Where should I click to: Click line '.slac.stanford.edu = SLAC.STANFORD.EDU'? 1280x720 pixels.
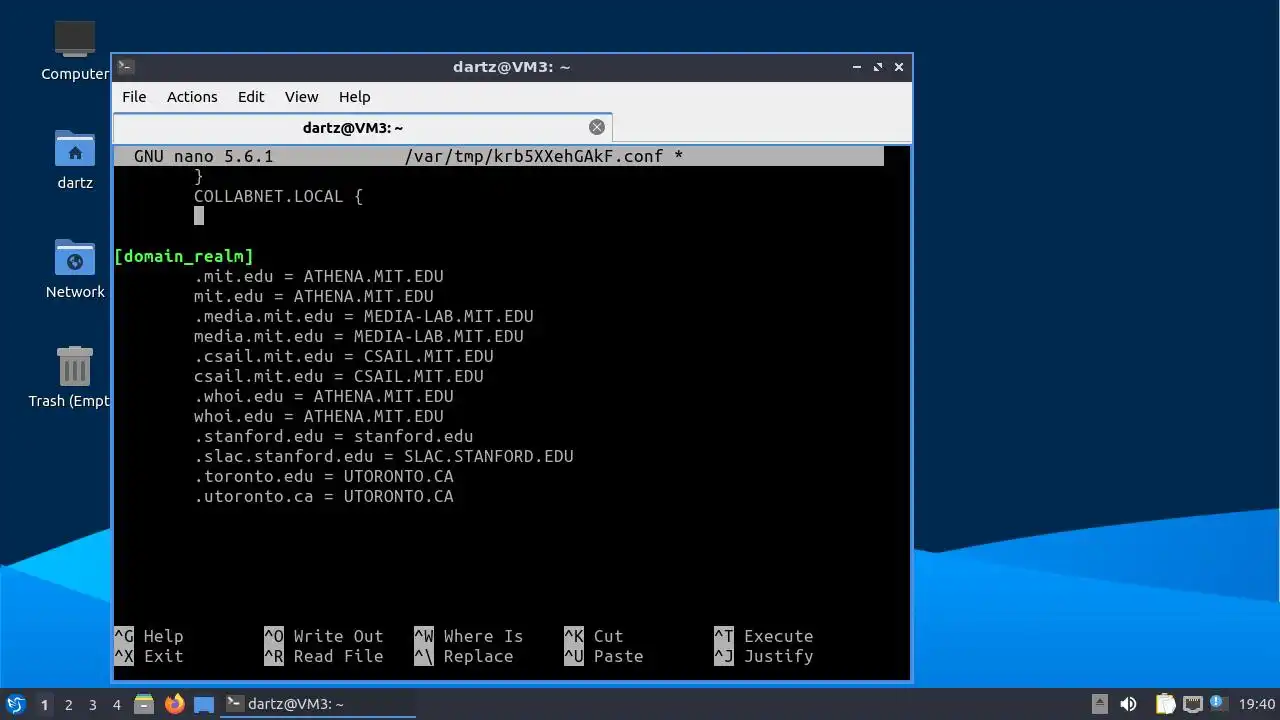pos(383,456)
